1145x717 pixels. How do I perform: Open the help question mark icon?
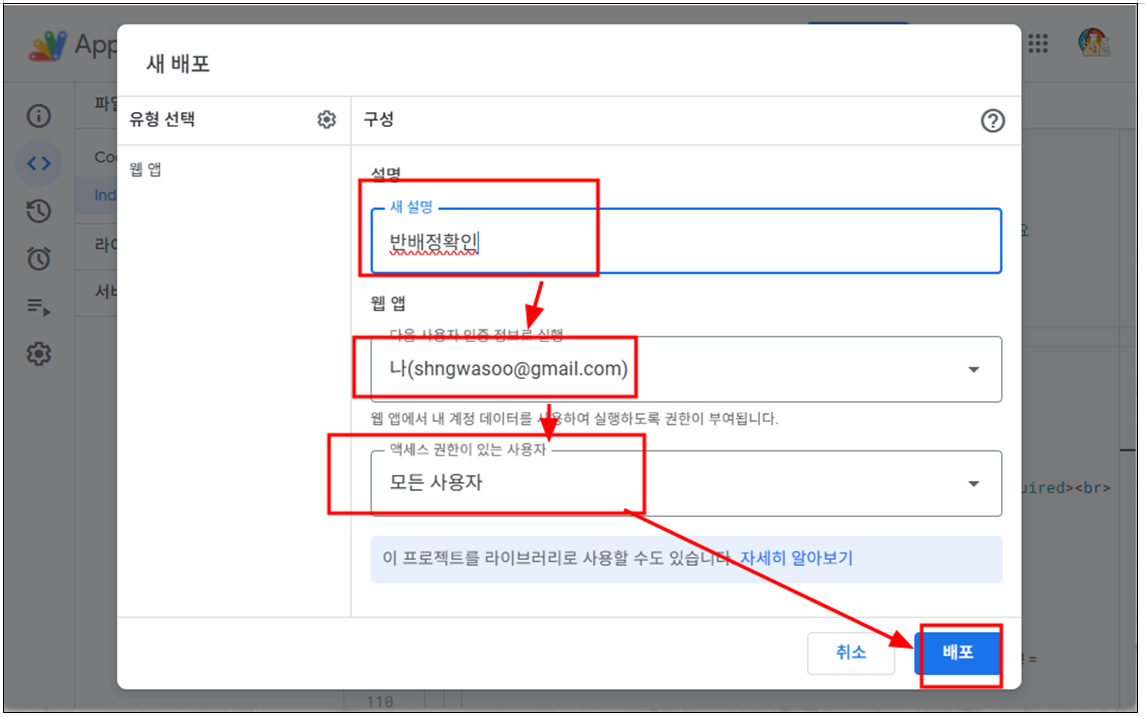tap(992, 120)
